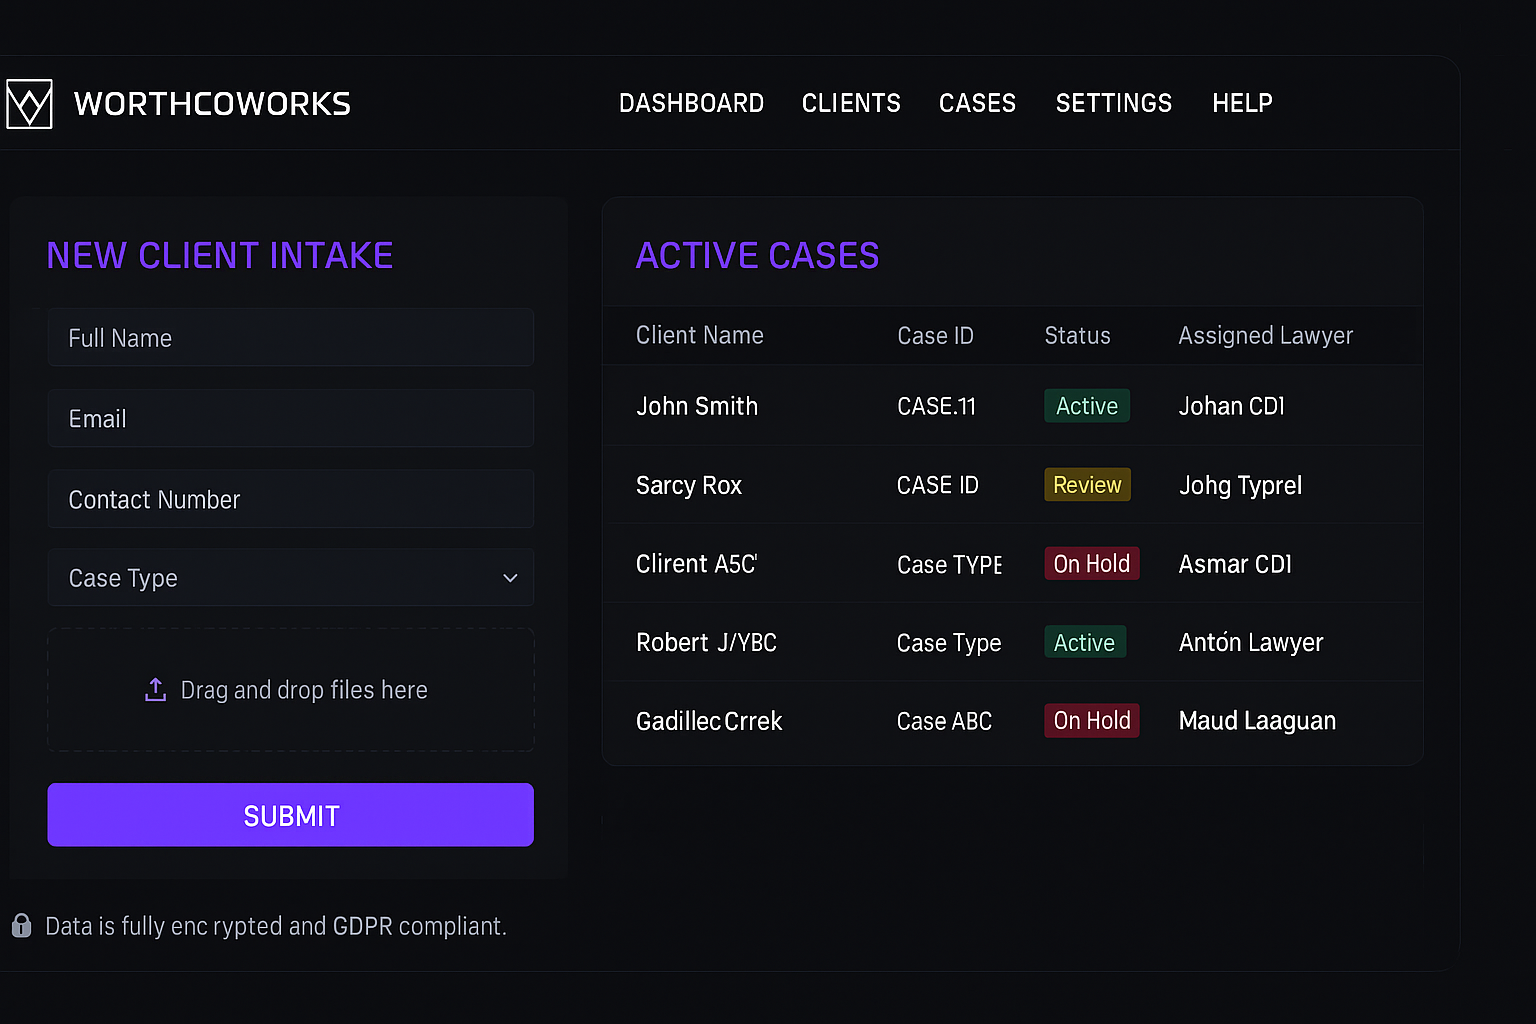1536x1024 pixels.
Task: Click the Active status badge for John Smith
Action: click(1087, 406)
